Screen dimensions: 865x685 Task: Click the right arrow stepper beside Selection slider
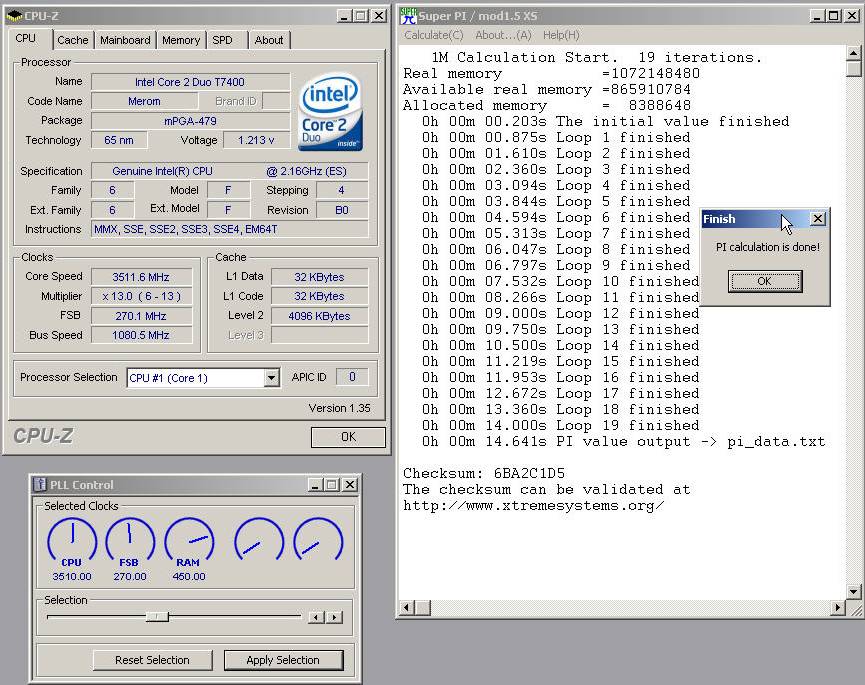[x=334, y=618]
